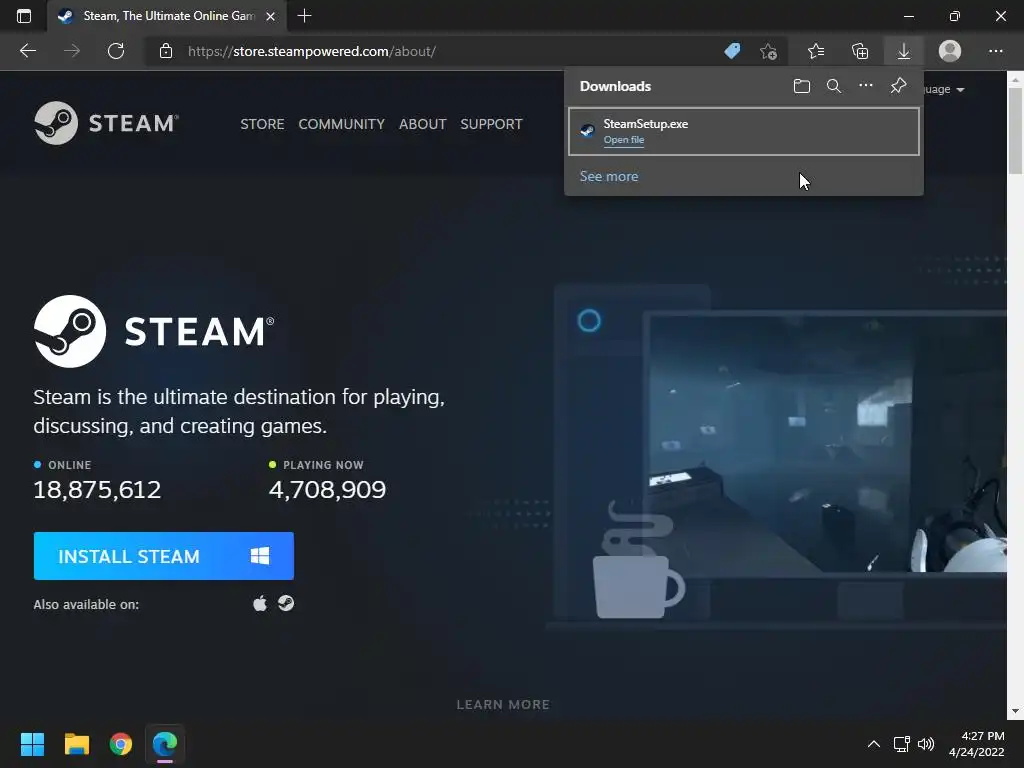Open the COMMUNITY menu
Viewport: 1024px width, 768px height.
coord(342,124)
